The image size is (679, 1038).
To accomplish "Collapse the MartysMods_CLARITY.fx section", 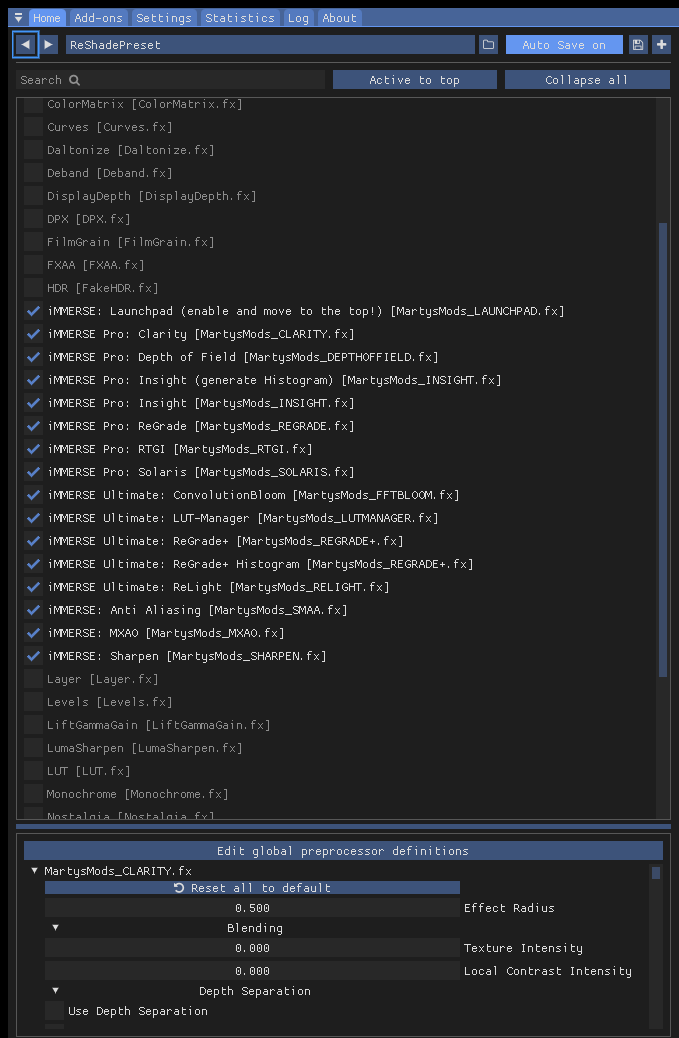I will pyautogui.click(x=34, y=871).
